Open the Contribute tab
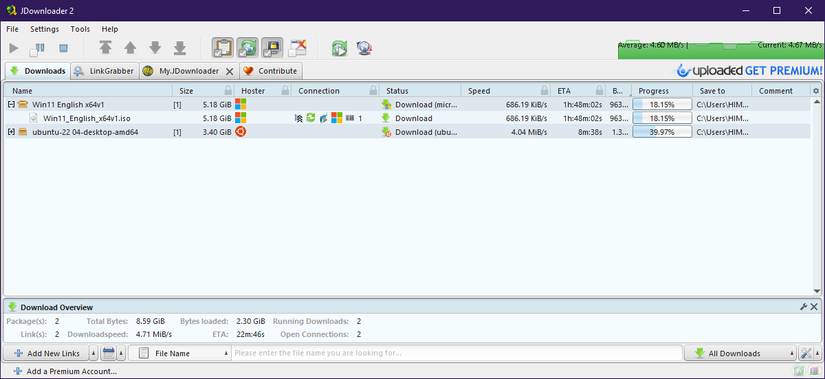Image resolution: width=825 pixels, height=379 pixels. coord(270,71)
